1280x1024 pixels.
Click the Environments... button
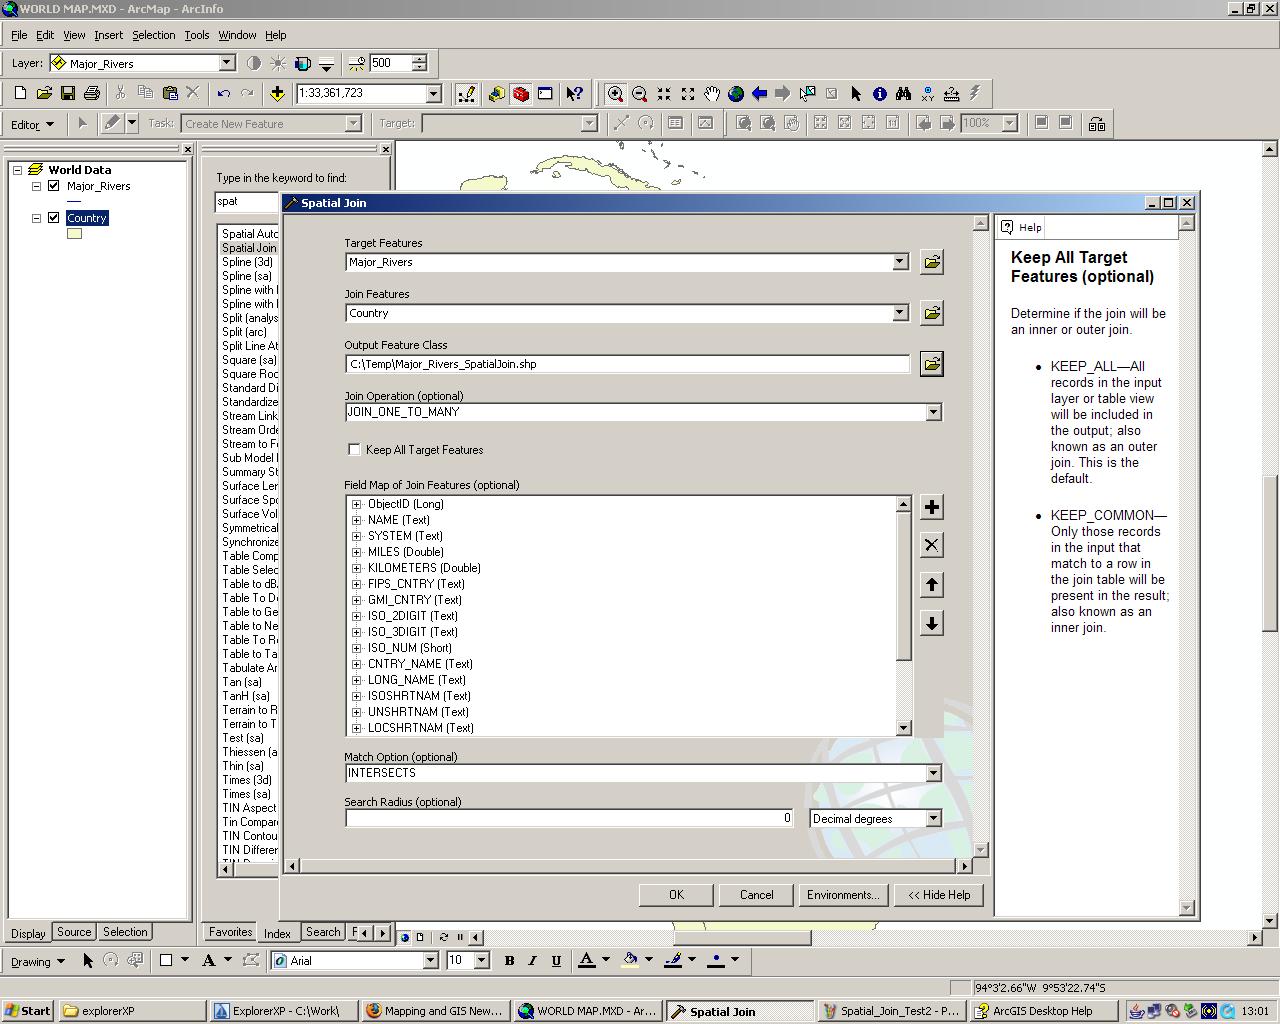click(x=843, y=895)
